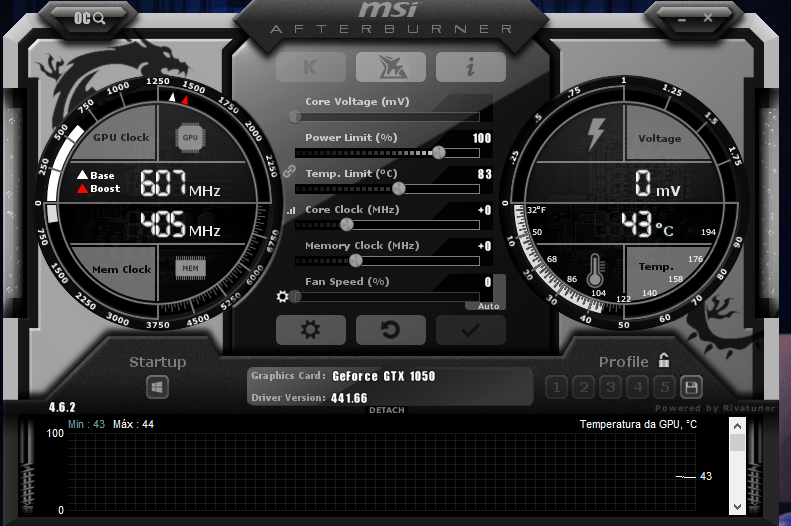Apply settings with the checkmark button

point(471,330)
